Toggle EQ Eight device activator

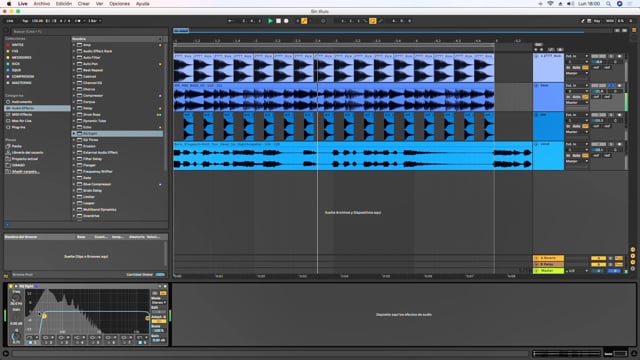click(x=11, y=286)
